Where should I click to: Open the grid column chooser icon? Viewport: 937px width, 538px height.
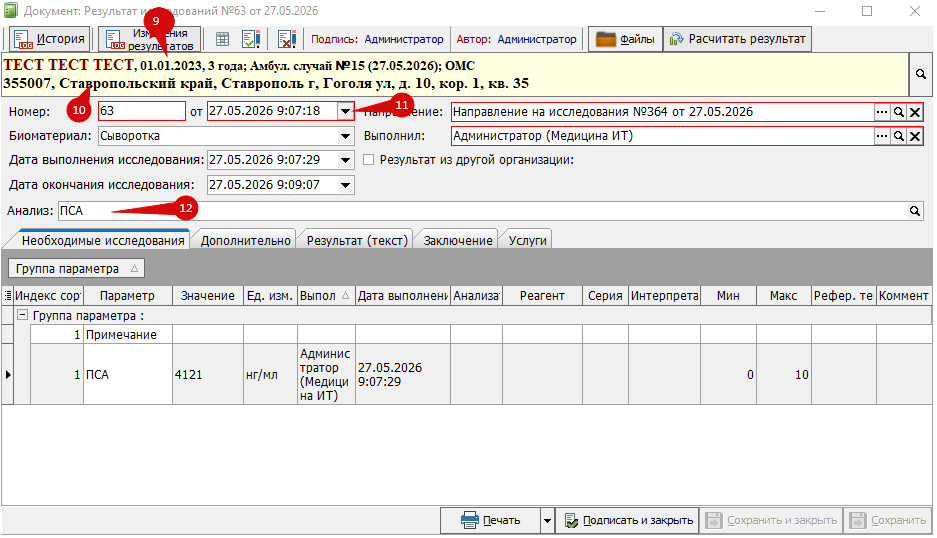click(x=8, y=296)
